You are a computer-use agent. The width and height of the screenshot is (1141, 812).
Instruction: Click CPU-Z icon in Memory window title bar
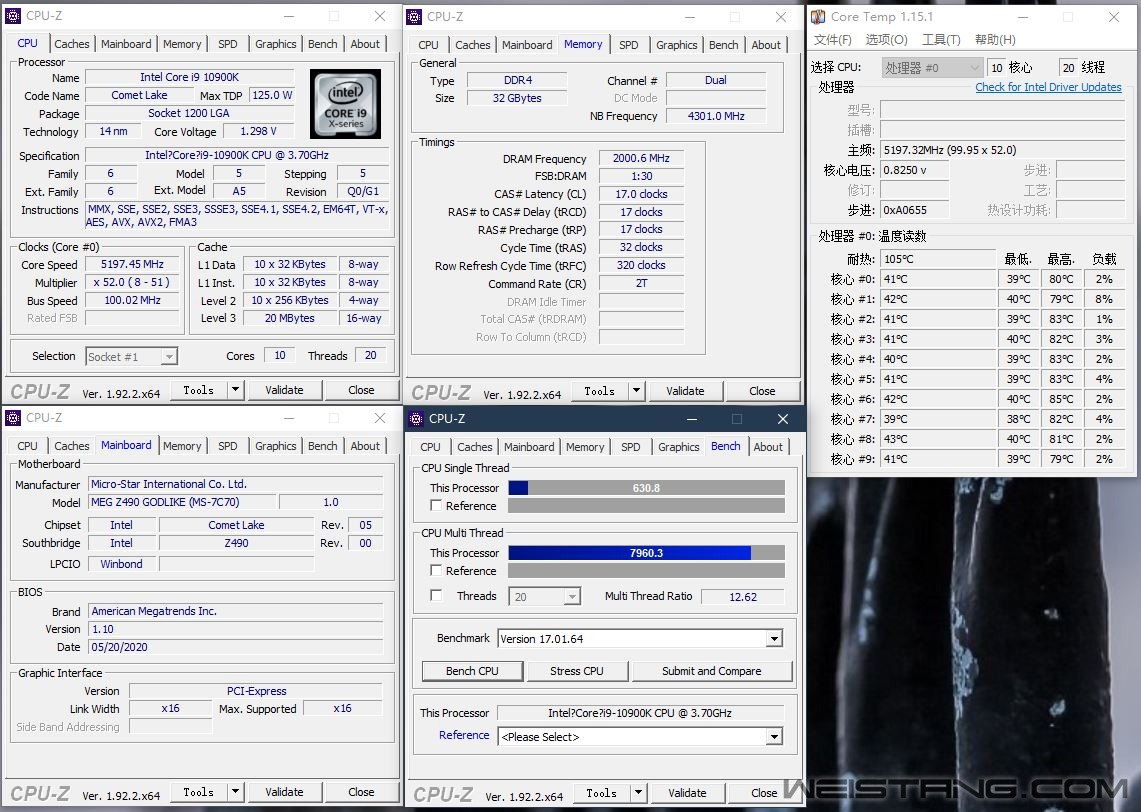click(x=414, y=16)
